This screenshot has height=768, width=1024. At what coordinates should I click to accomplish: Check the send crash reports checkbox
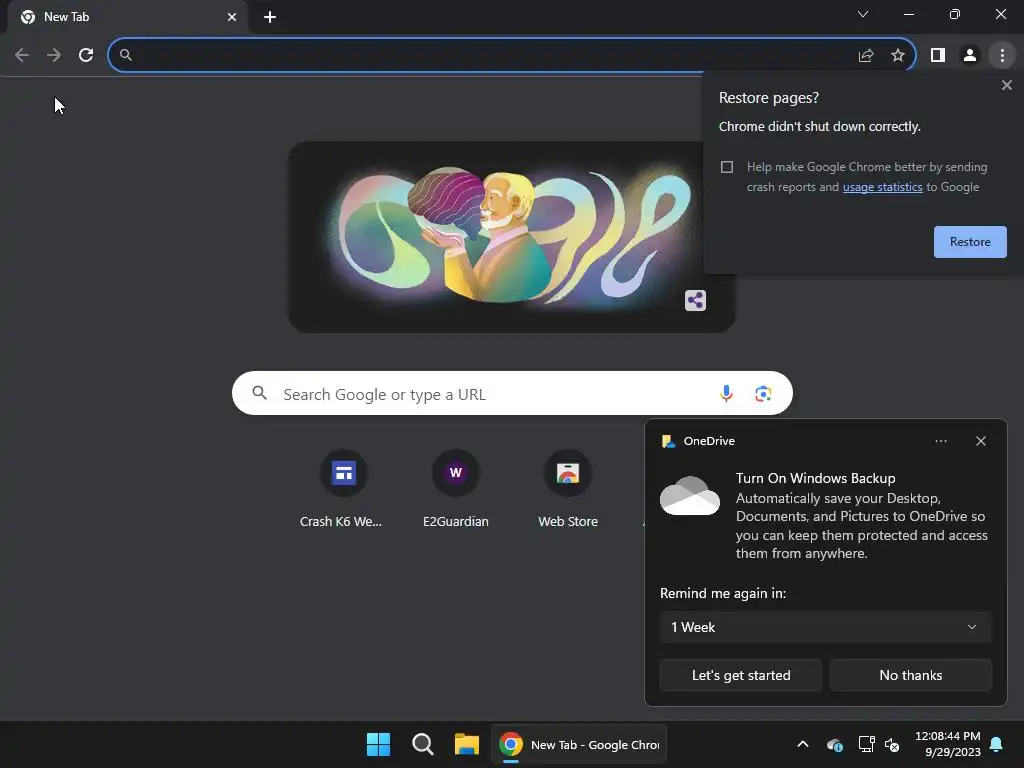[727, 167]
